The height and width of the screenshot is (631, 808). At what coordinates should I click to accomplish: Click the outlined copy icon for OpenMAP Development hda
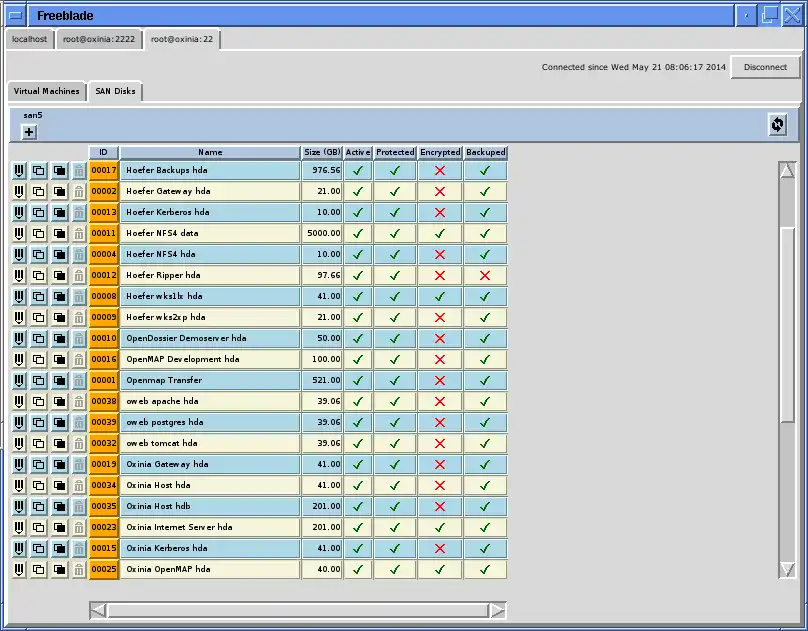(39, 360)
